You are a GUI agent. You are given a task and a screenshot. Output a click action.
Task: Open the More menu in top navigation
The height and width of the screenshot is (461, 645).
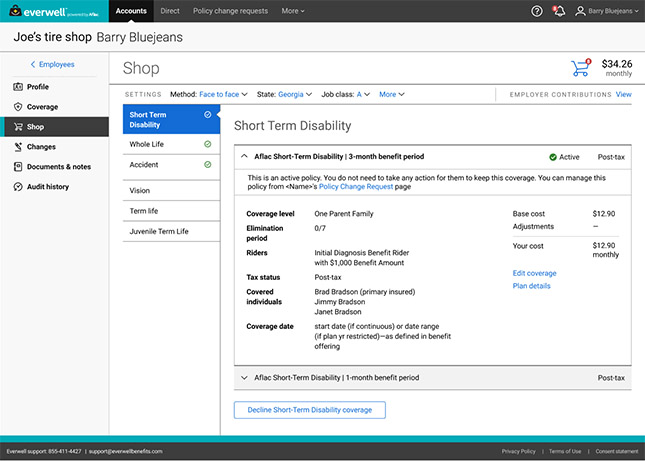[x=293, y=11]
